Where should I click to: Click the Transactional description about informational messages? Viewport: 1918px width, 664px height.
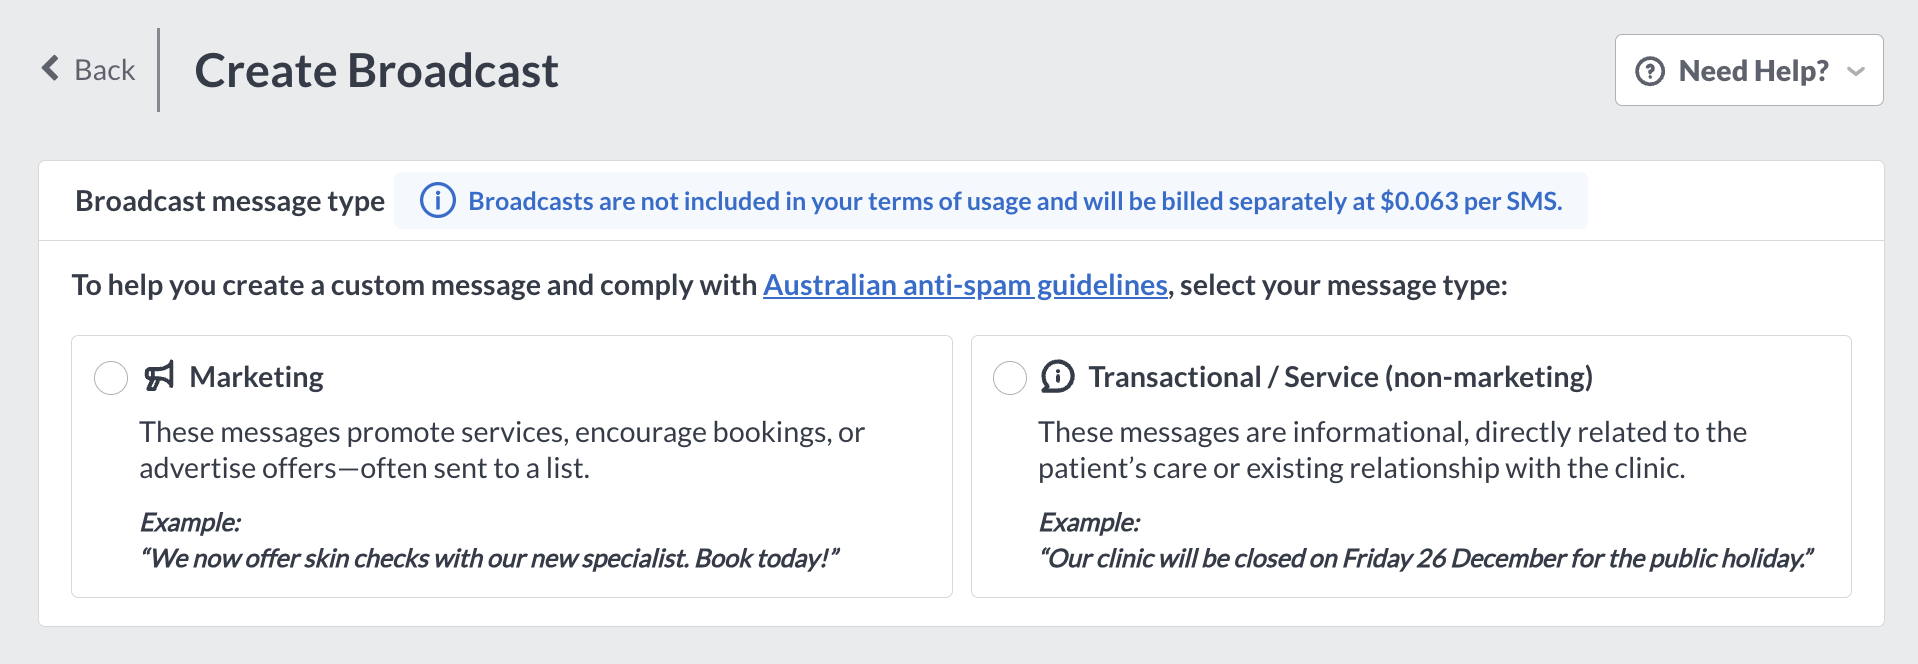(x=1392, y=450)
